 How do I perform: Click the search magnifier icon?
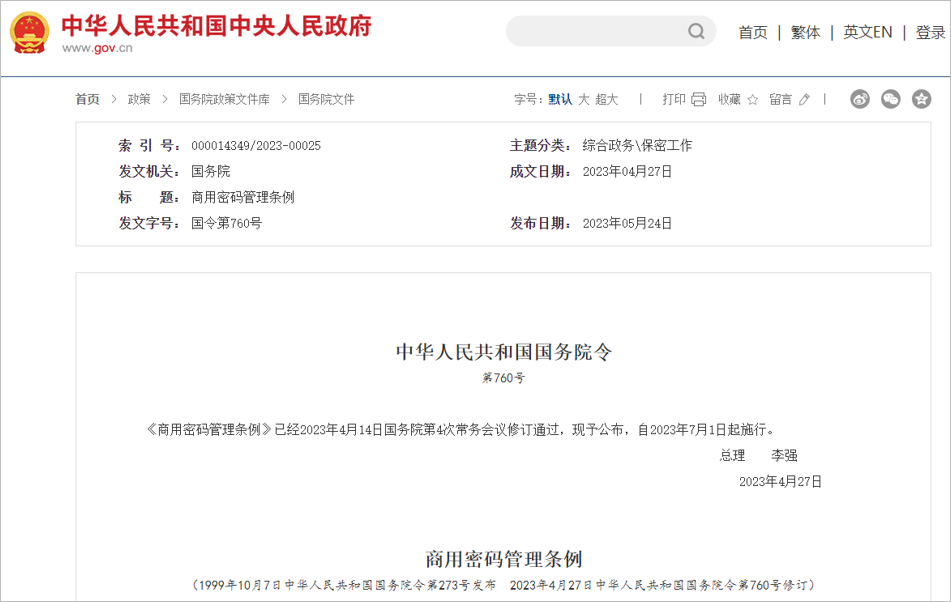(x=696, y=32)
